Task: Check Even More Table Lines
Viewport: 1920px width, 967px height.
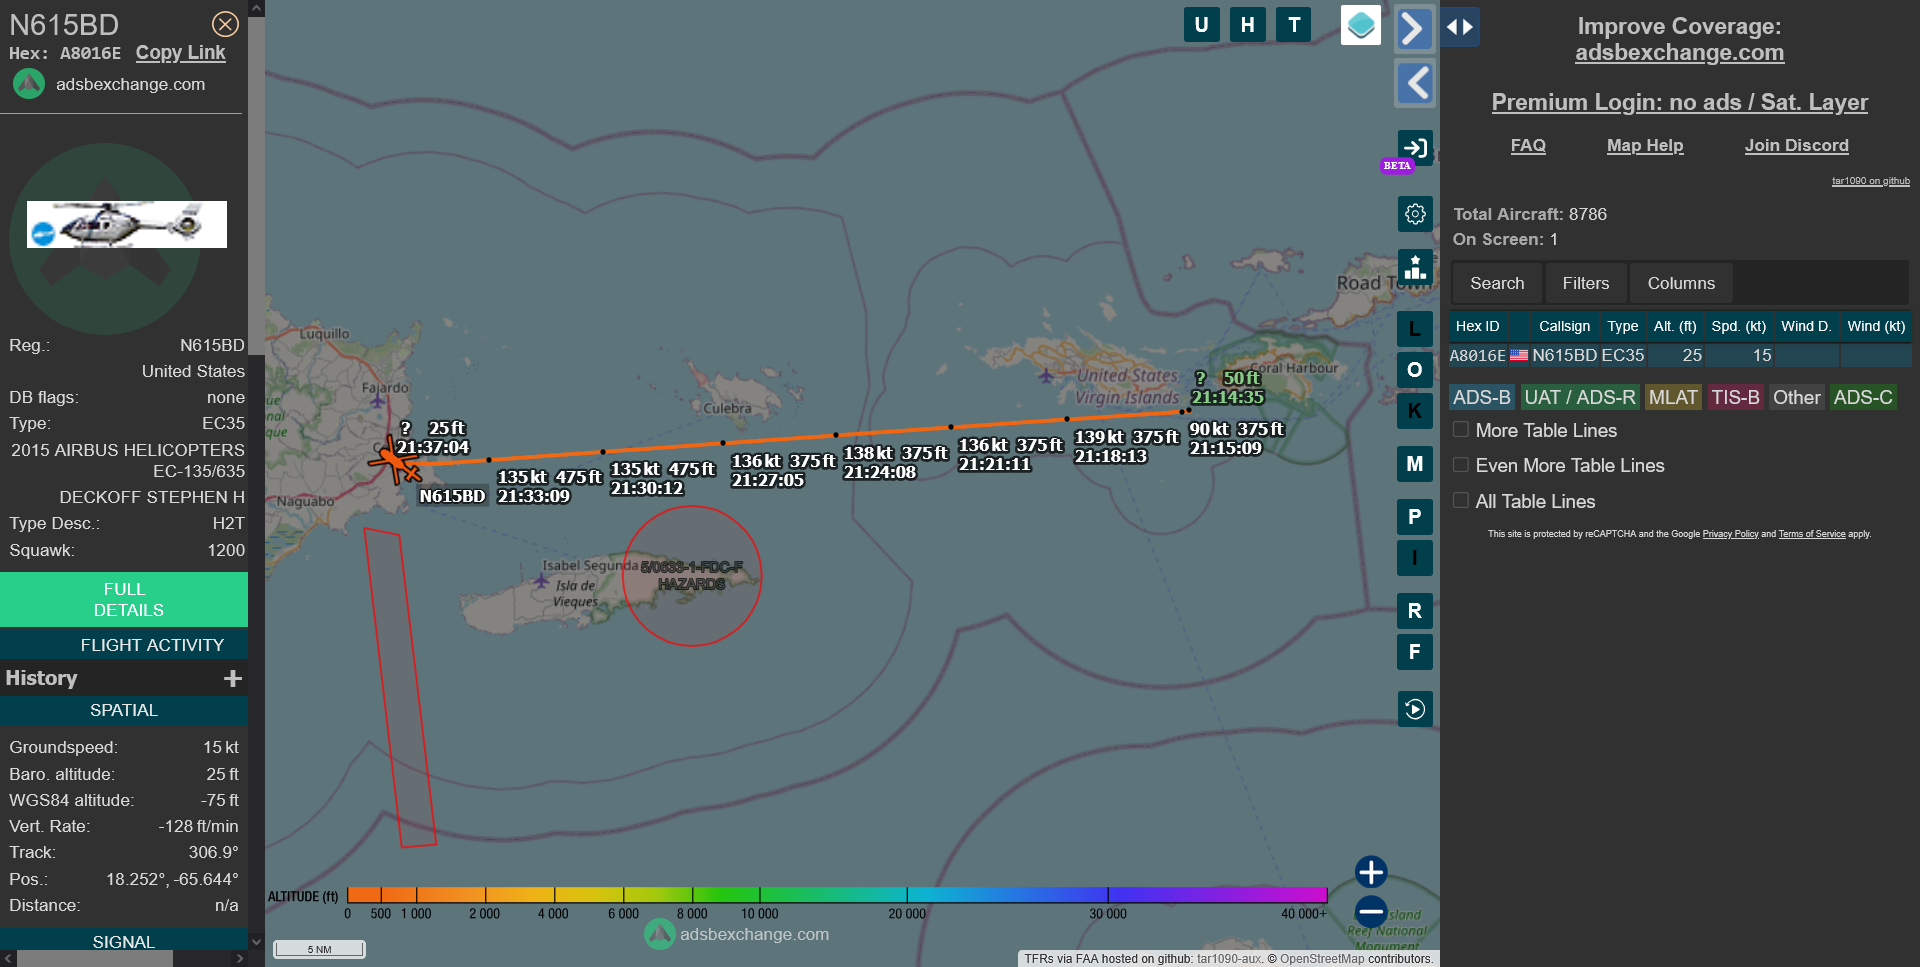Action: pos(1461,465)
